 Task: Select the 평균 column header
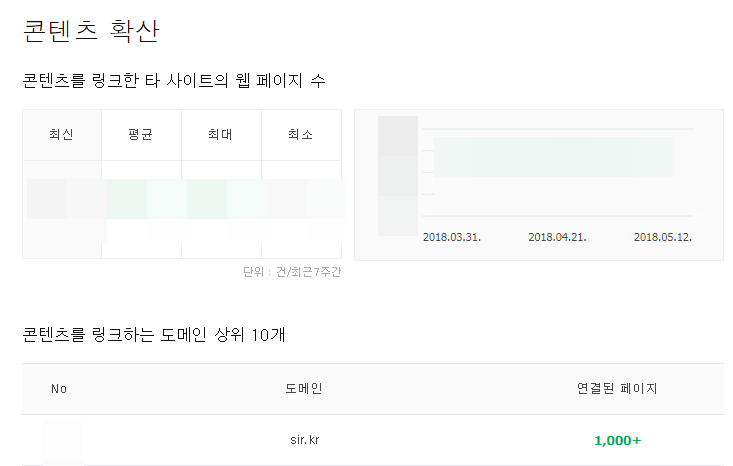click(x=141, y=134)
